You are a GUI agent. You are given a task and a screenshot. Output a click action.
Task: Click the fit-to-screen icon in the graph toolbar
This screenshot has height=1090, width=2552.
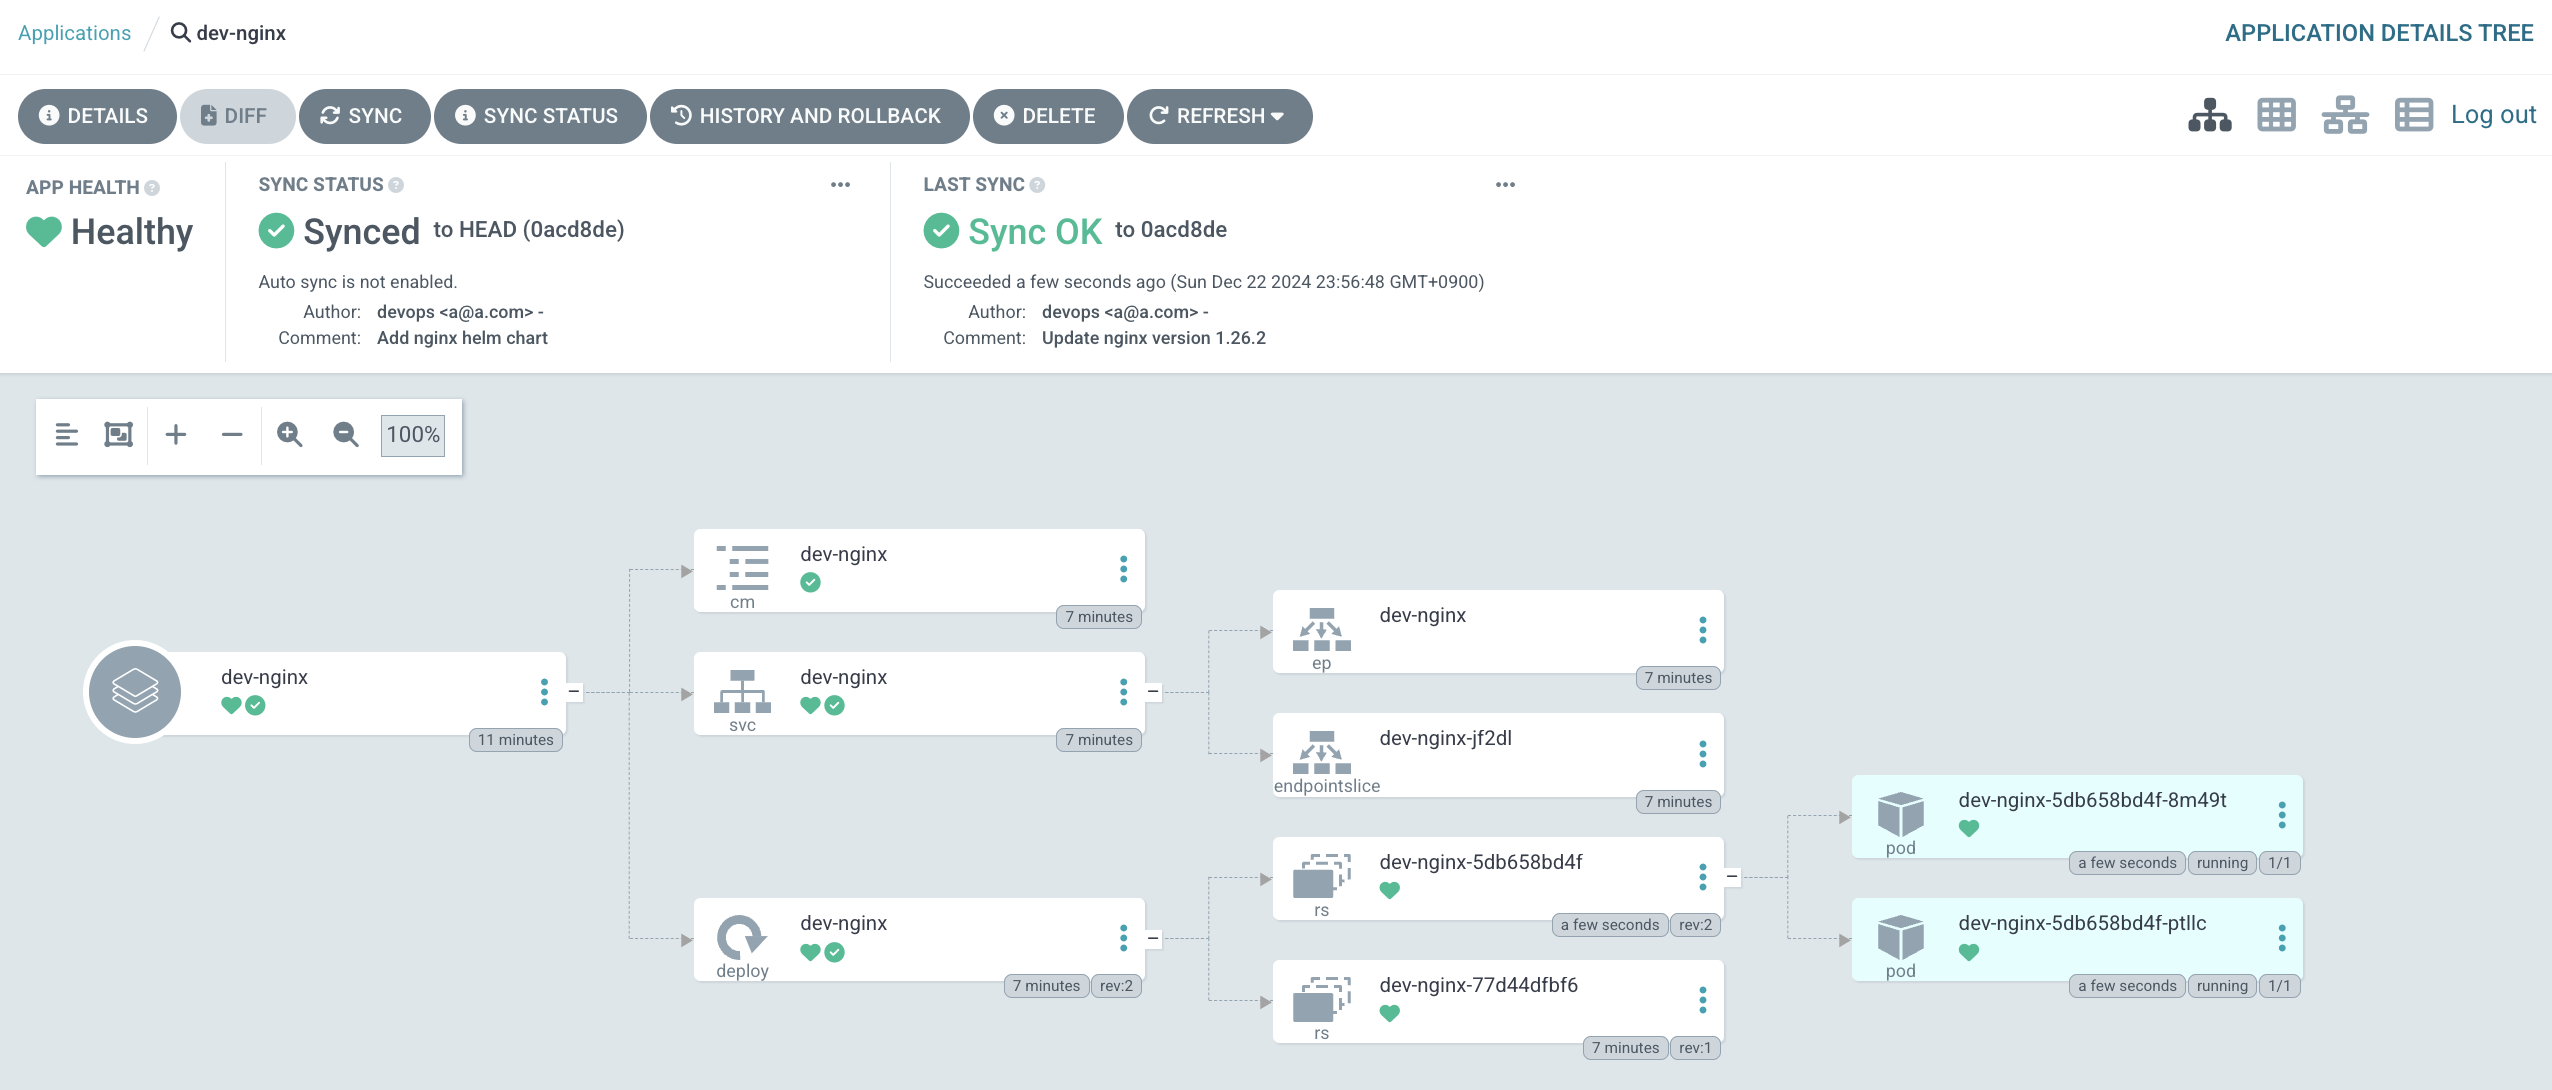(119, 435)
